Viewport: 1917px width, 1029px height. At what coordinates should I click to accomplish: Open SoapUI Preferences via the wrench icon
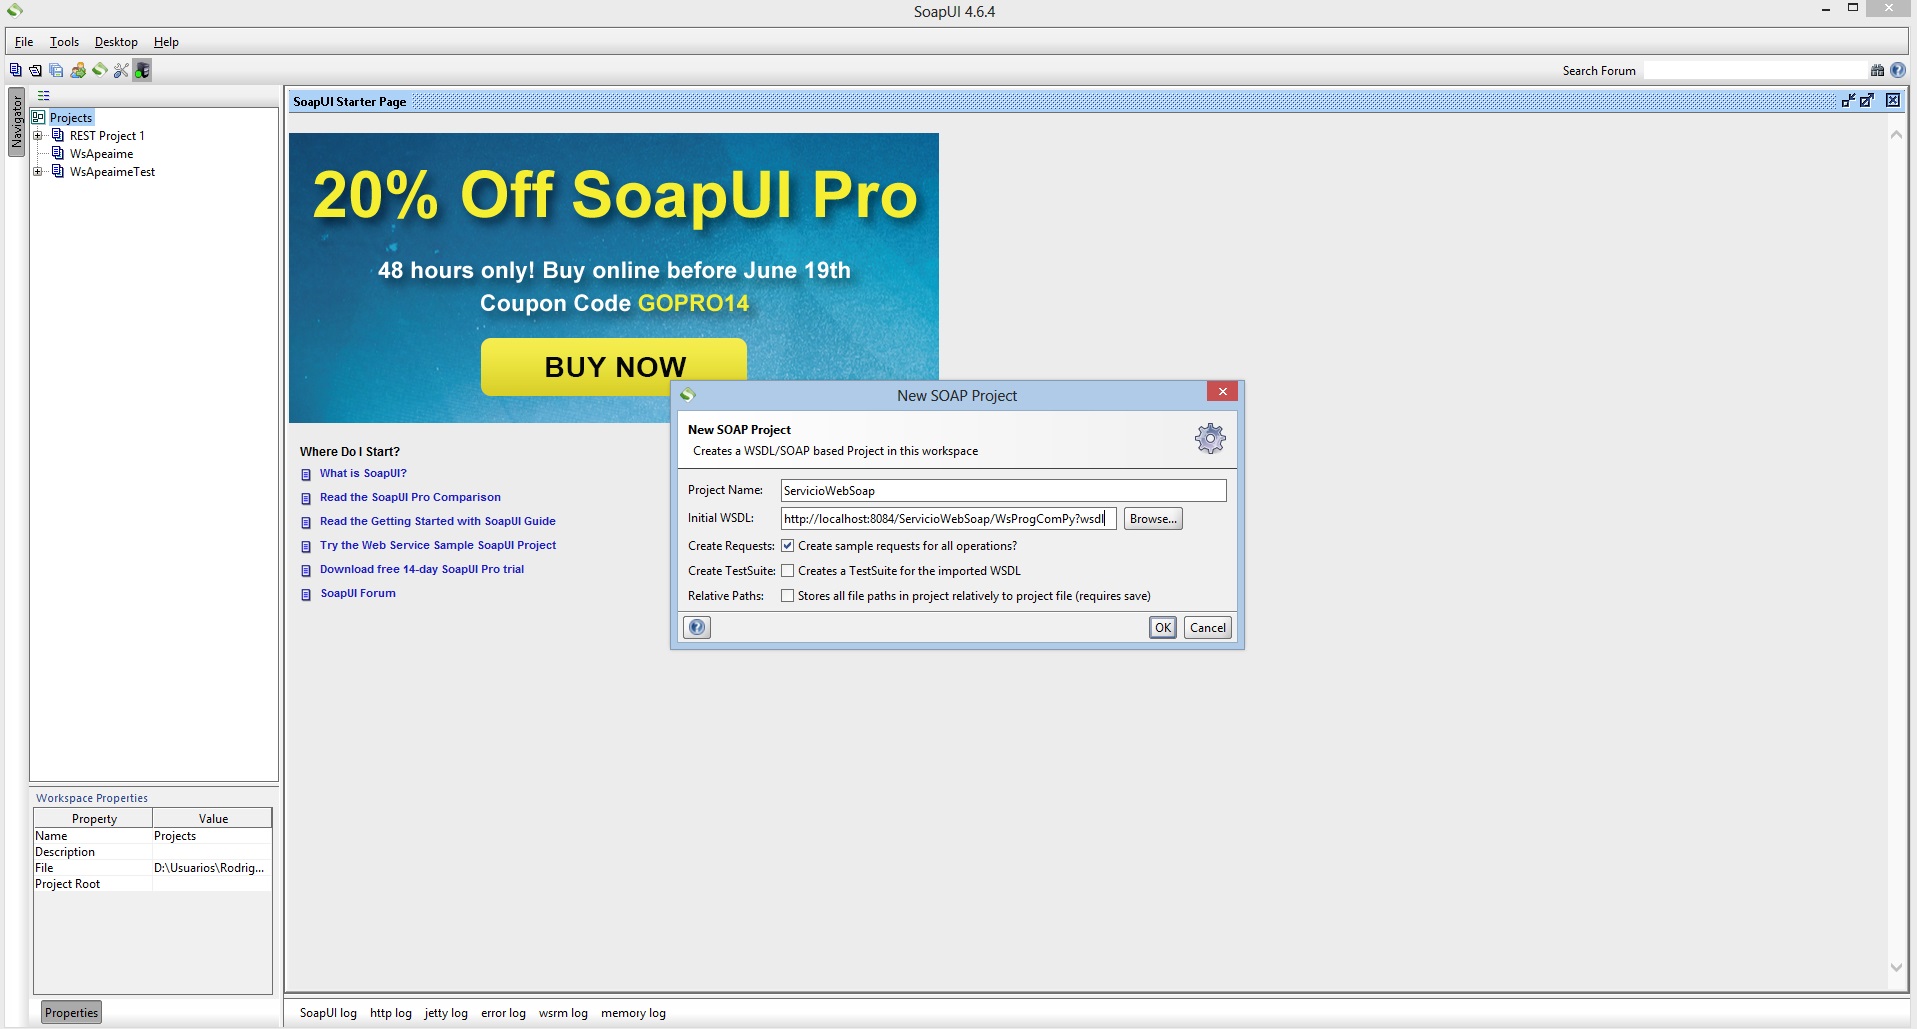pos(121,70)
